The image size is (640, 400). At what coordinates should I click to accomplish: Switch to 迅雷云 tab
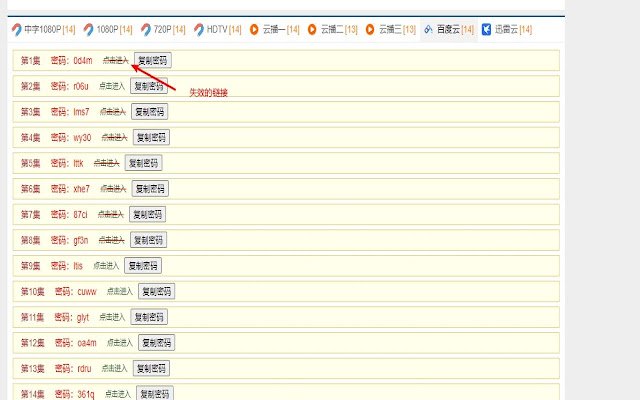[507, 29]
